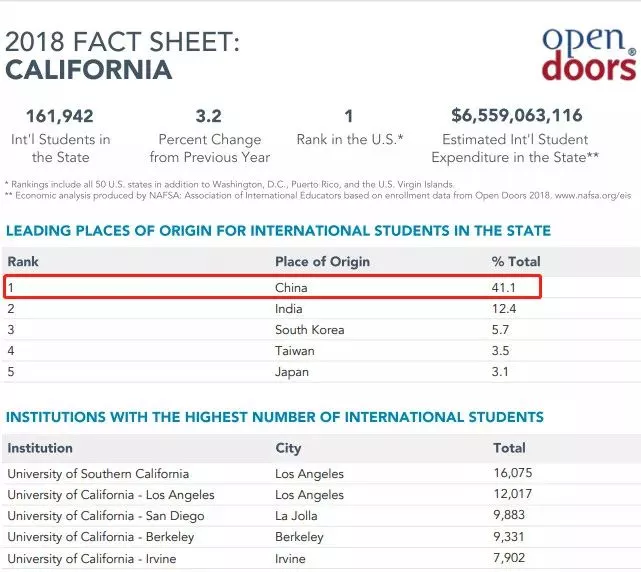Click 'Estimated Int'l Student Expenditure' label
641x572 pixels.
pos(515,148)
